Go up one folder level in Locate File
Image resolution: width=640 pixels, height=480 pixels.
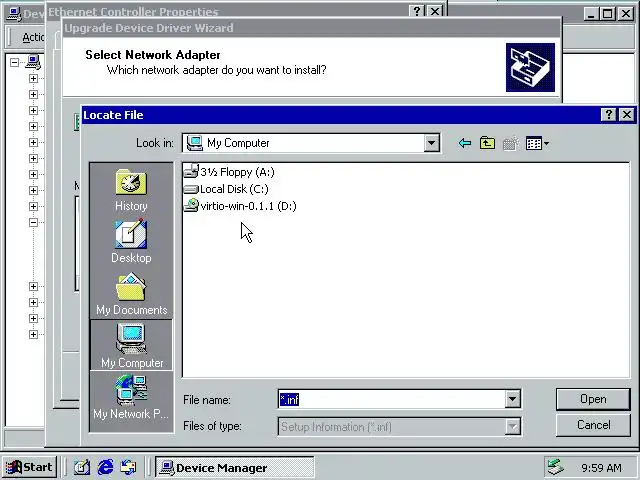pos(487,143)
